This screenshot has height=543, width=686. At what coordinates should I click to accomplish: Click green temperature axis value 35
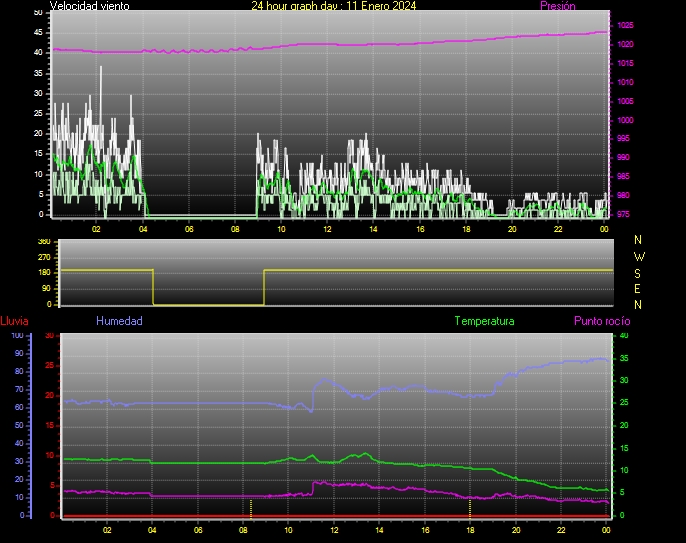(624, 358)
